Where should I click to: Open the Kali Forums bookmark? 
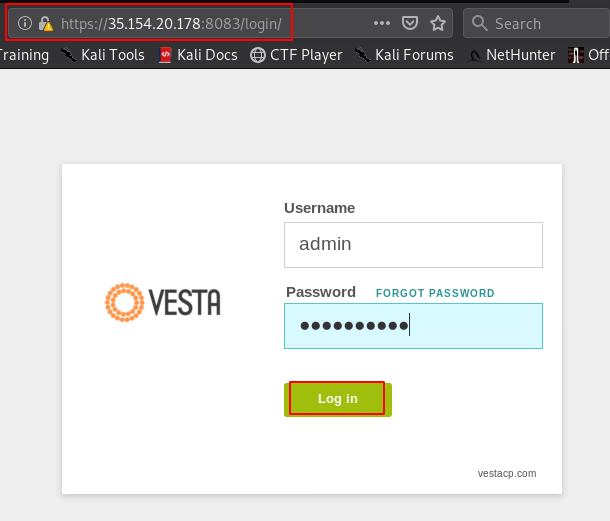[404, 55]
